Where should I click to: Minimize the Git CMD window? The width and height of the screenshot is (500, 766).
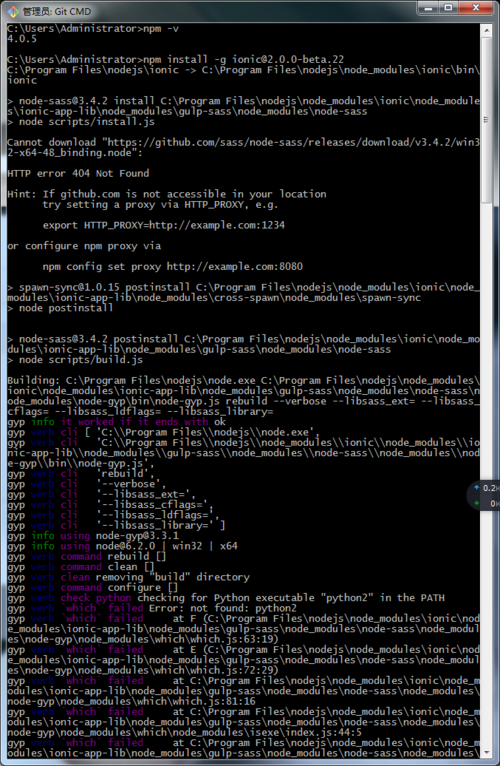(x=429, y=8)
